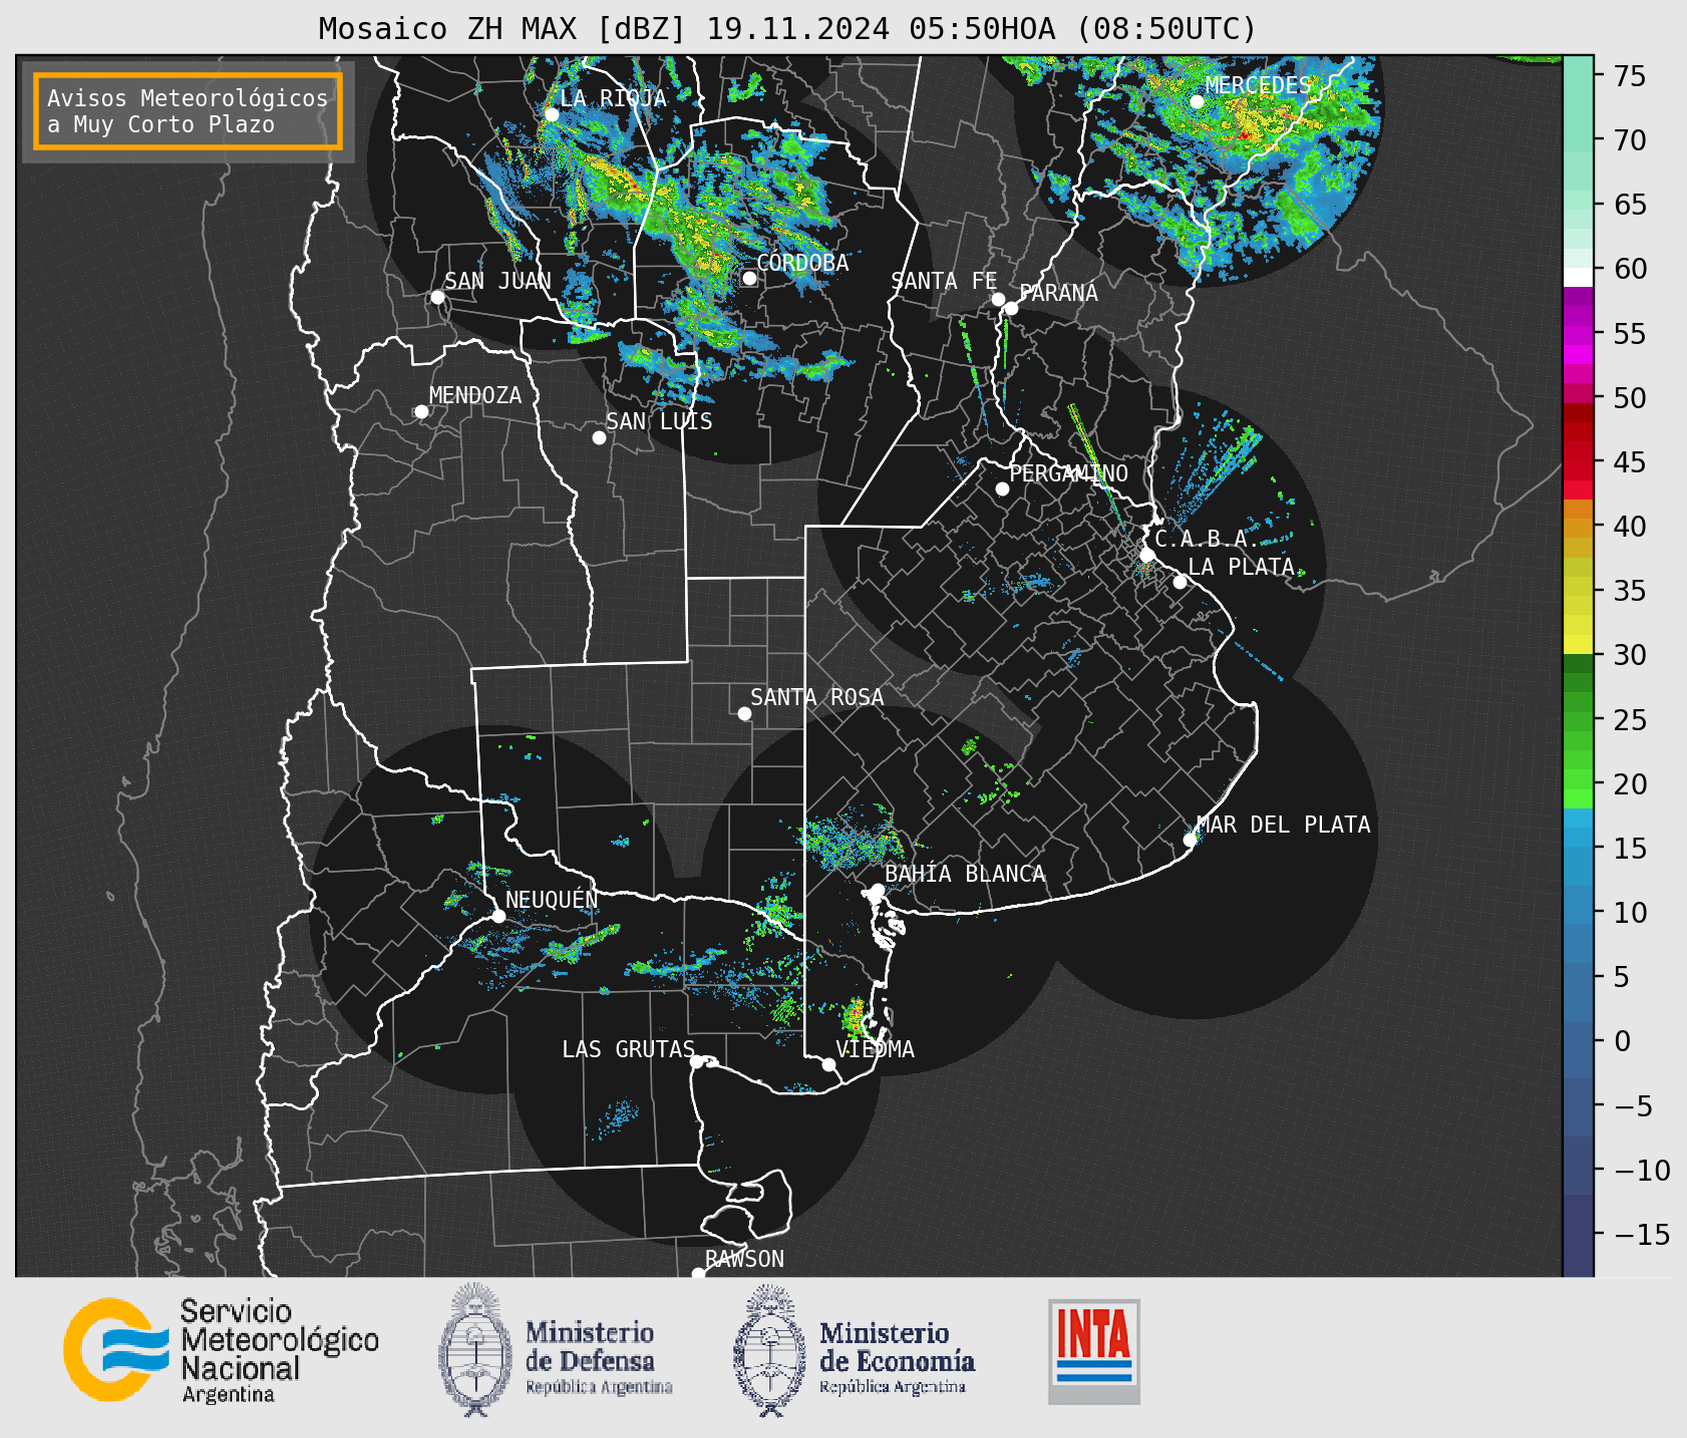This screenshot has height=1438, width=1687.
Task: Click the 'Servicio Meteorológico Nacional' text
Action: click(x=279, y=1350)
